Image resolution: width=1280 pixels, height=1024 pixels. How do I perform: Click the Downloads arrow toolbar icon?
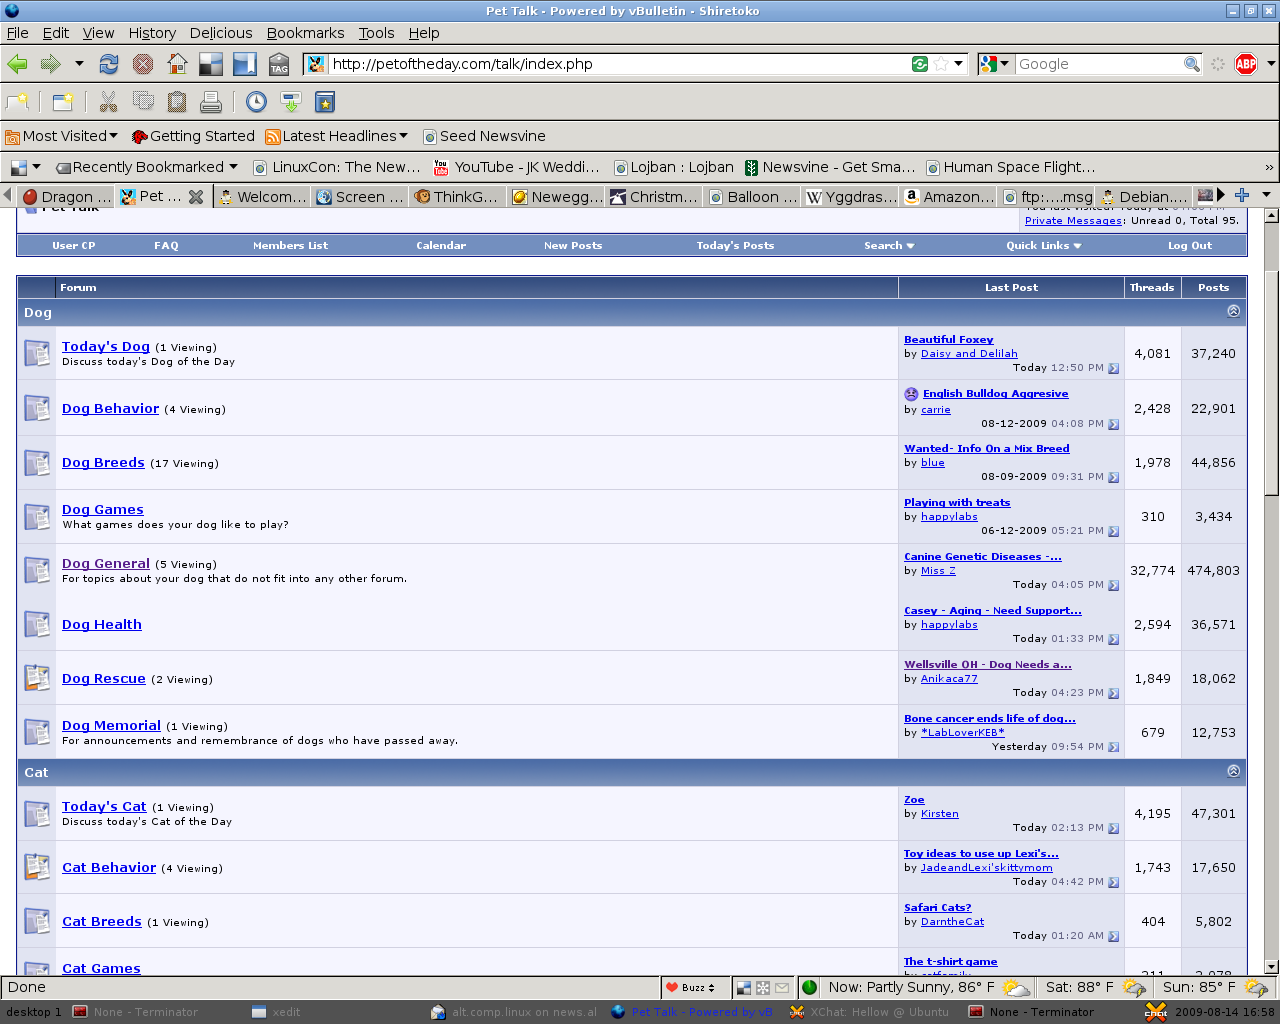291,102
